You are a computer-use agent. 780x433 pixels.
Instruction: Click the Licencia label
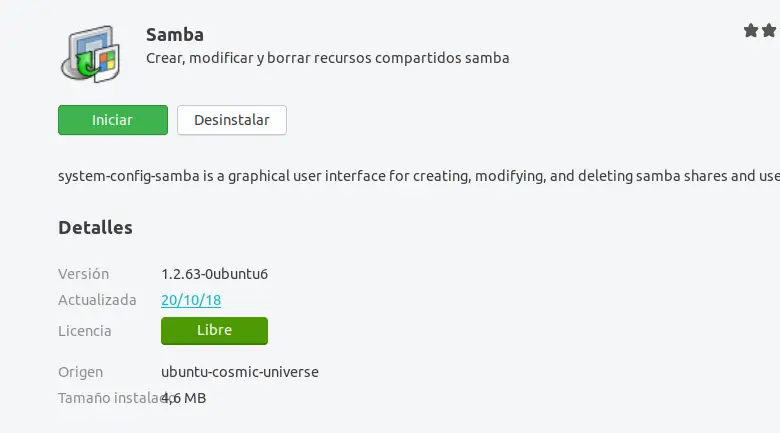85,331
